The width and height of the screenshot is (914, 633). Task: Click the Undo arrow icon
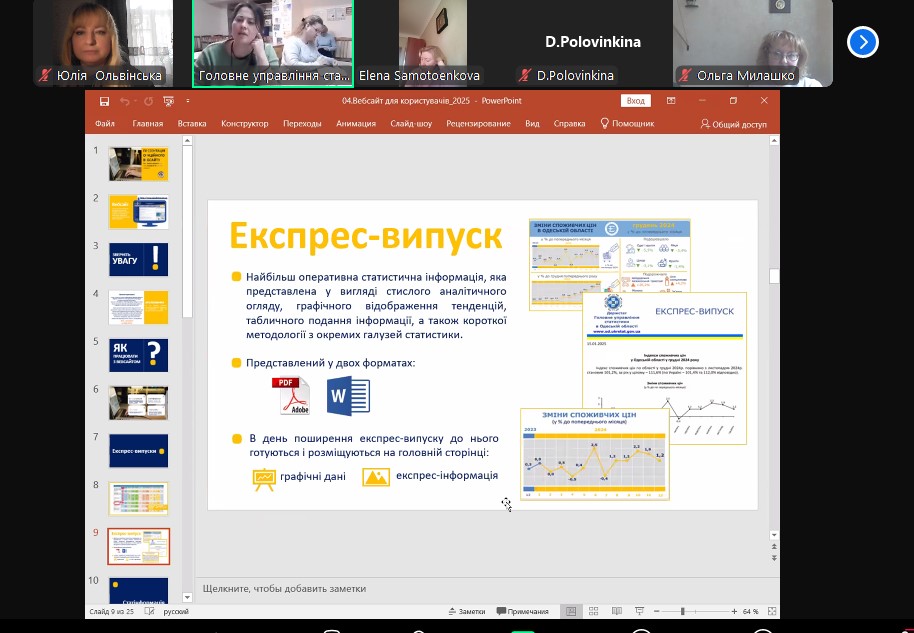(124, 101)
